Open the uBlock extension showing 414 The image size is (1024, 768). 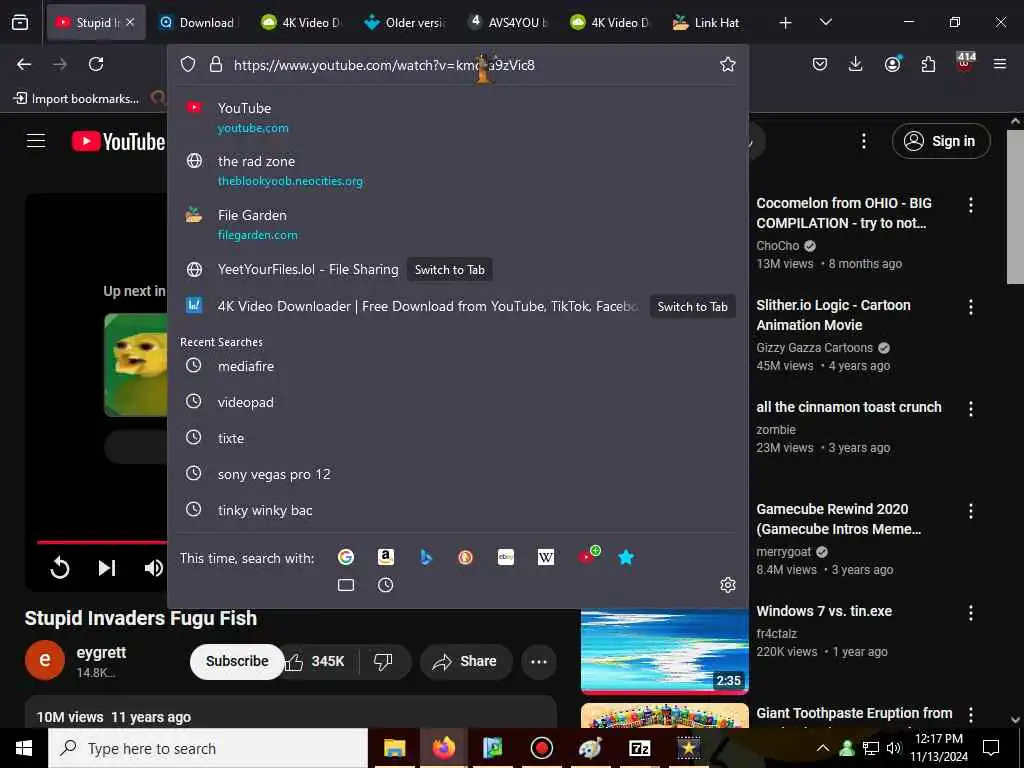coord(965,63)
